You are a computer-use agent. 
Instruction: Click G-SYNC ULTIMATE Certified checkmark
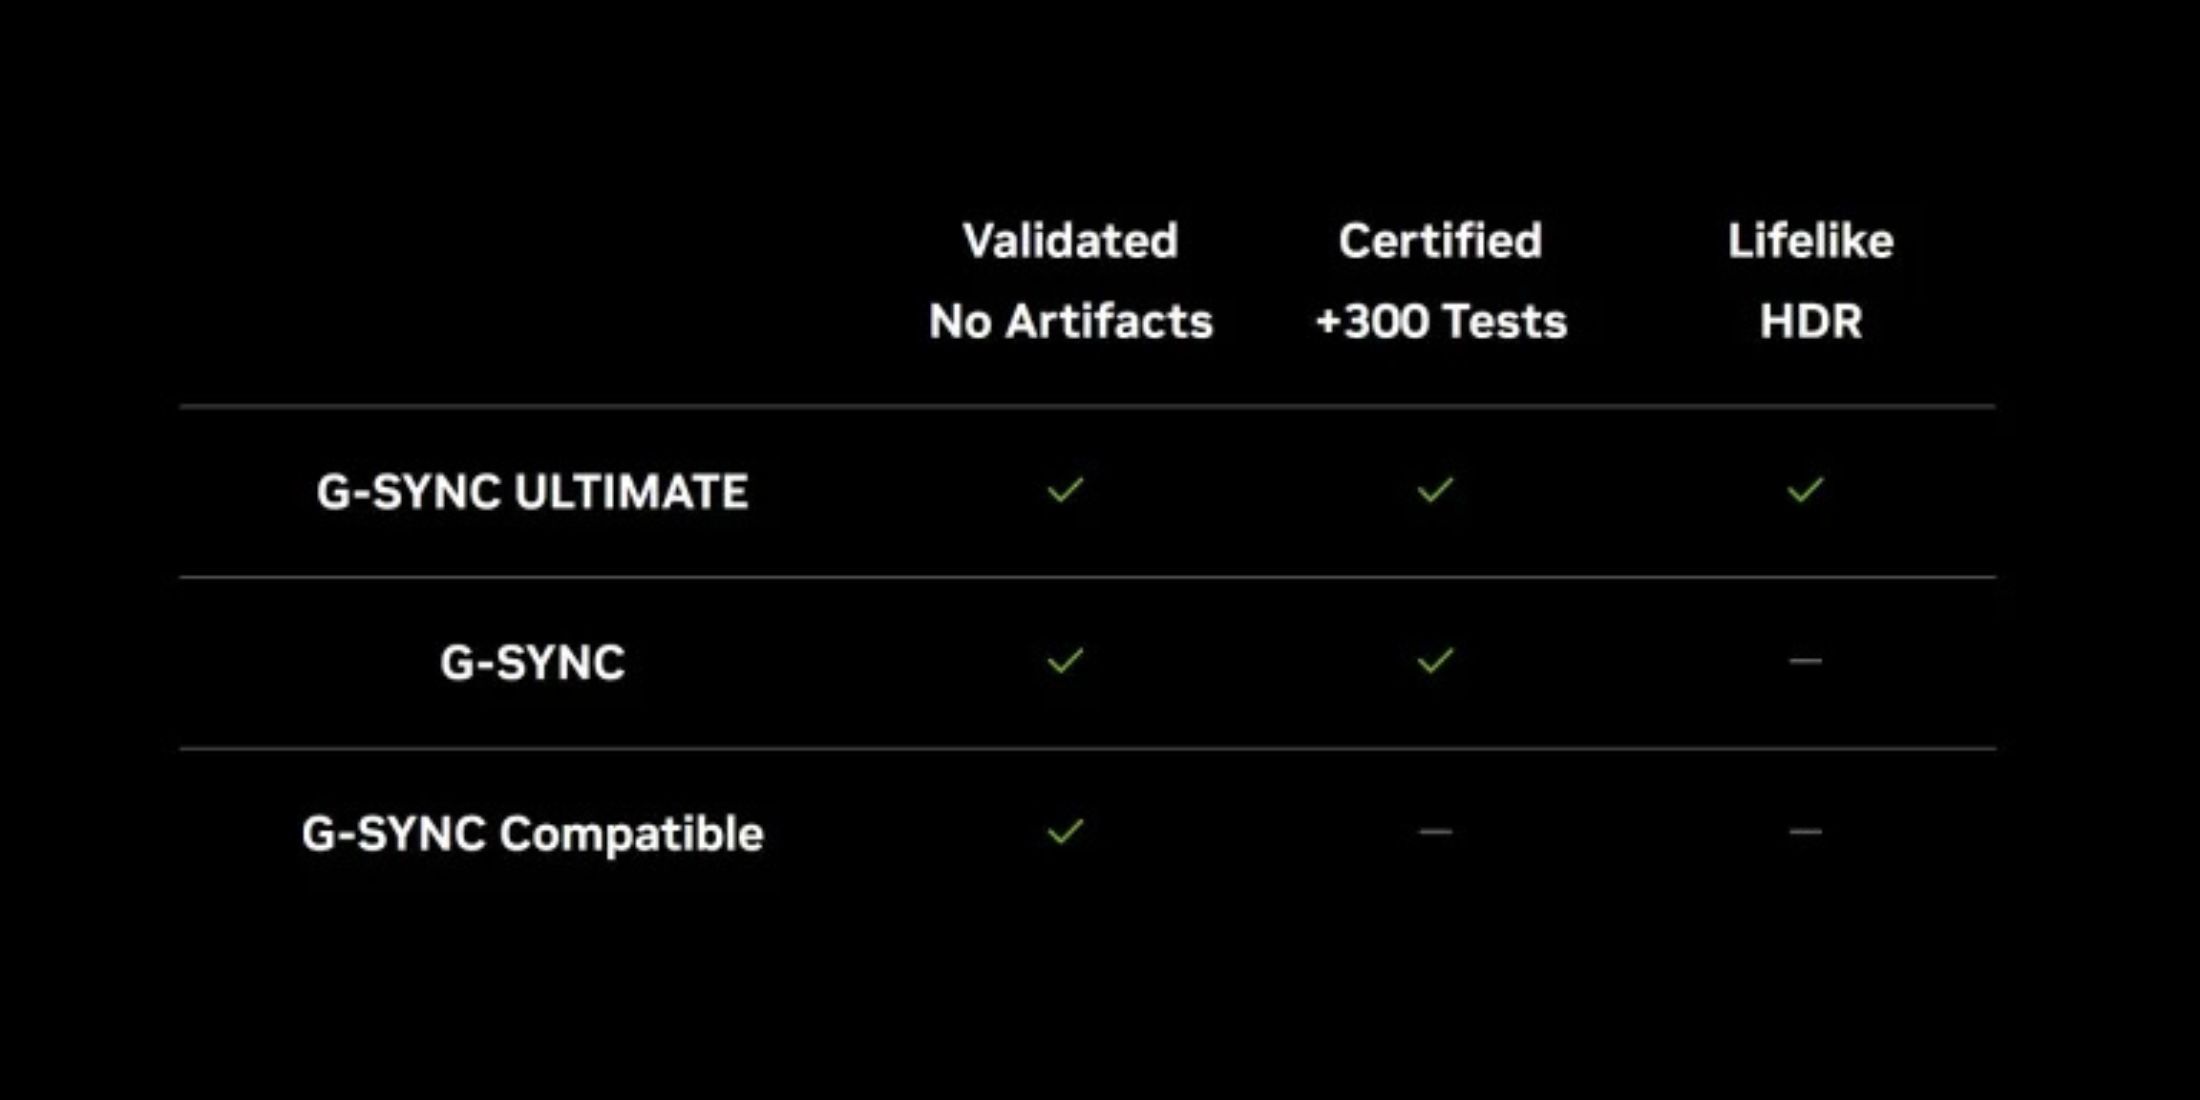pyautogui.click(x=1435, y=490)
